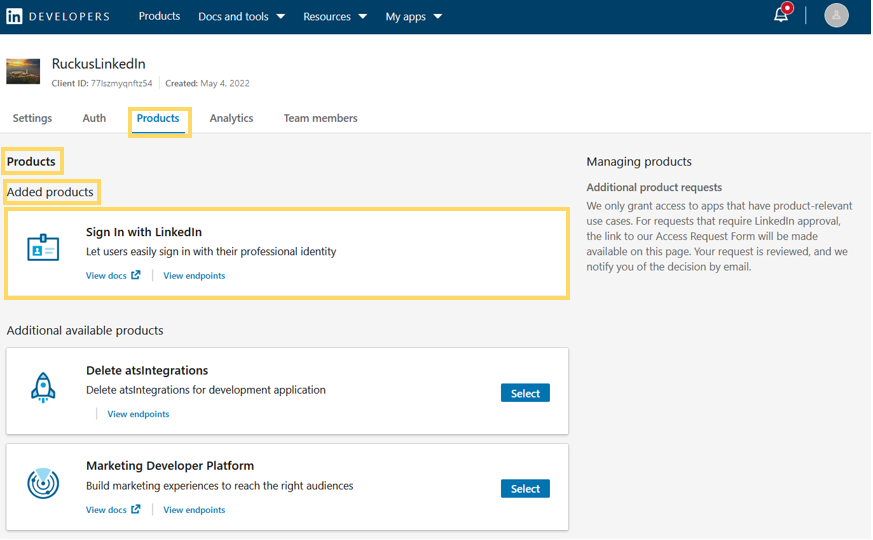Open the My apps menu

[x=414, y=17]
